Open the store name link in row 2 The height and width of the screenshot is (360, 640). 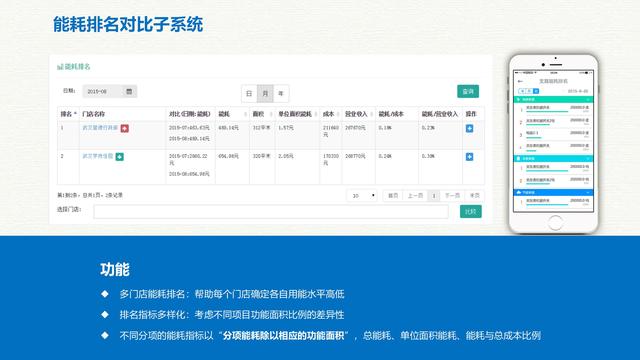pos(98,156)
